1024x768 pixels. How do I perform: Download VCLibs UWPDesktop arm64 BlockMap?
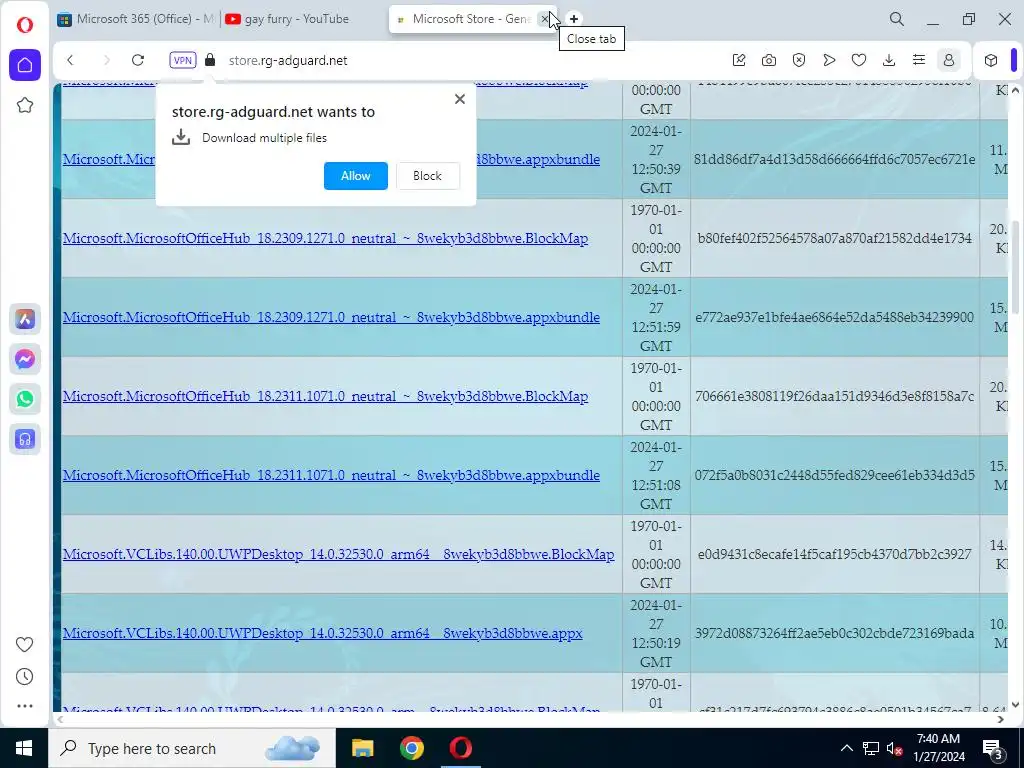(x=338, y=554)
